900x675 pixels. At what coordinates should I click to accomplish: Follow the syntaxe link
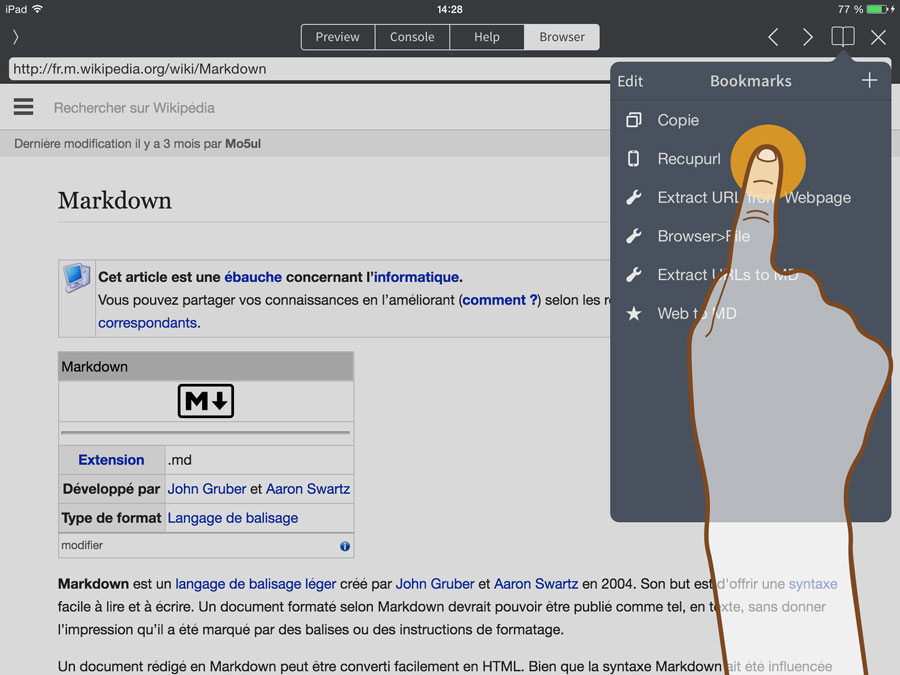point(813,584)
